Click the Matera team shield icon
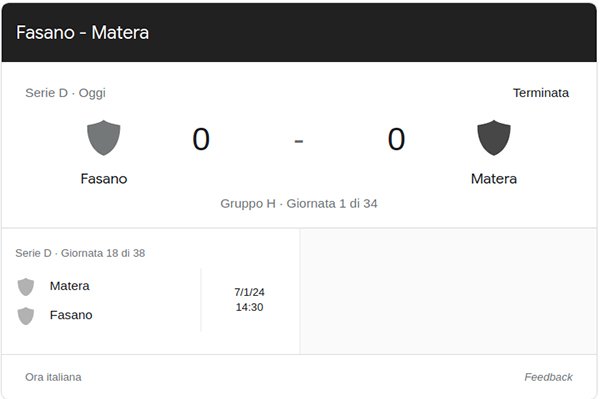The height and width of the screenshot is (399, 600). pyautogui.click(x=494, y=138)
